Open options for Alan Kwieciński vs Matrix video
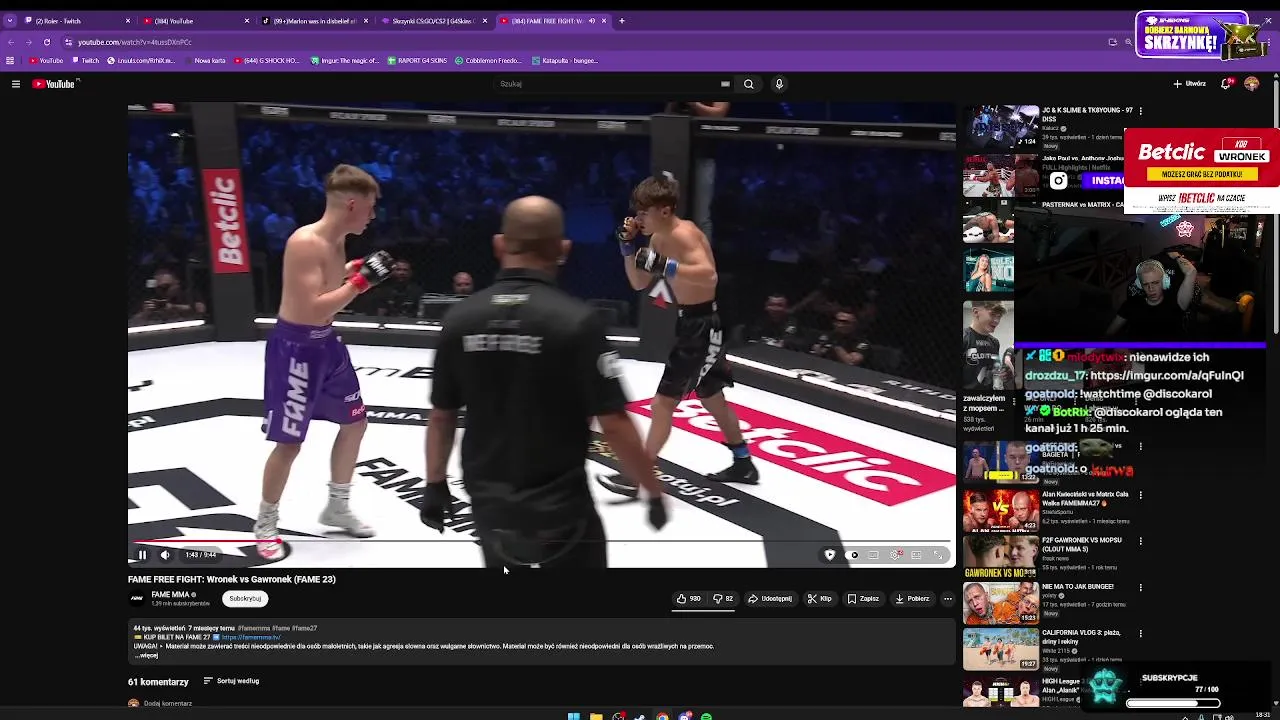 point(1141,495)
